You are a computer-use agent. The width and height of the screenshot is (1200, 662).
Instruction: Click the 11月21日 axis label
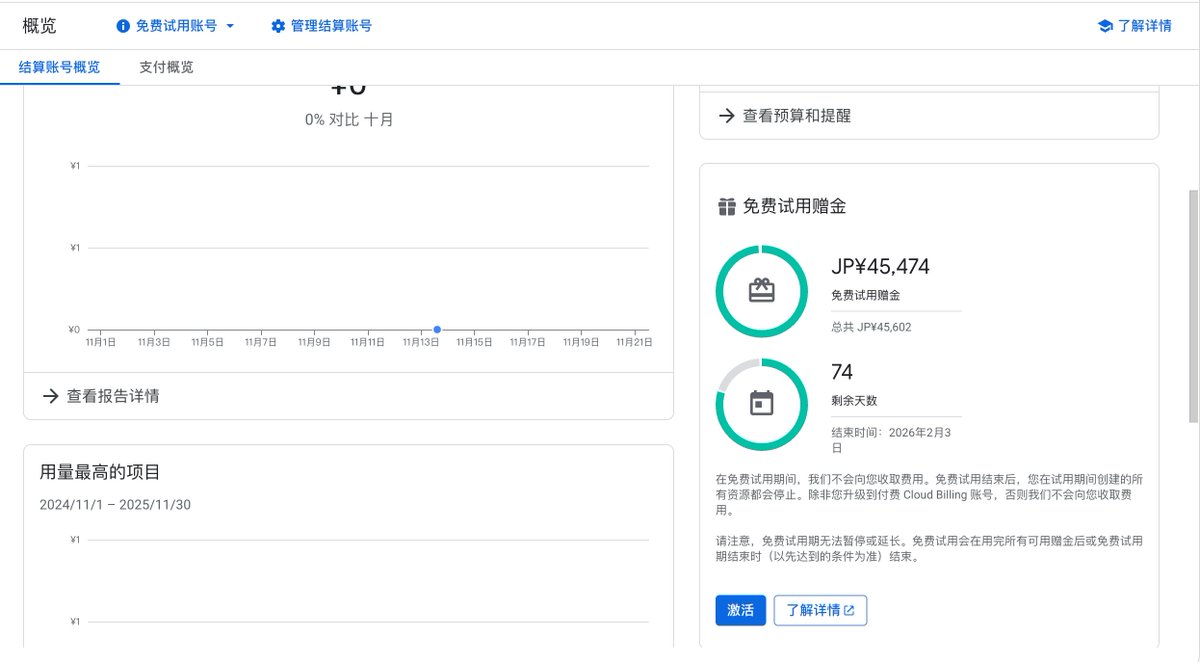click(x=634, y=342)
